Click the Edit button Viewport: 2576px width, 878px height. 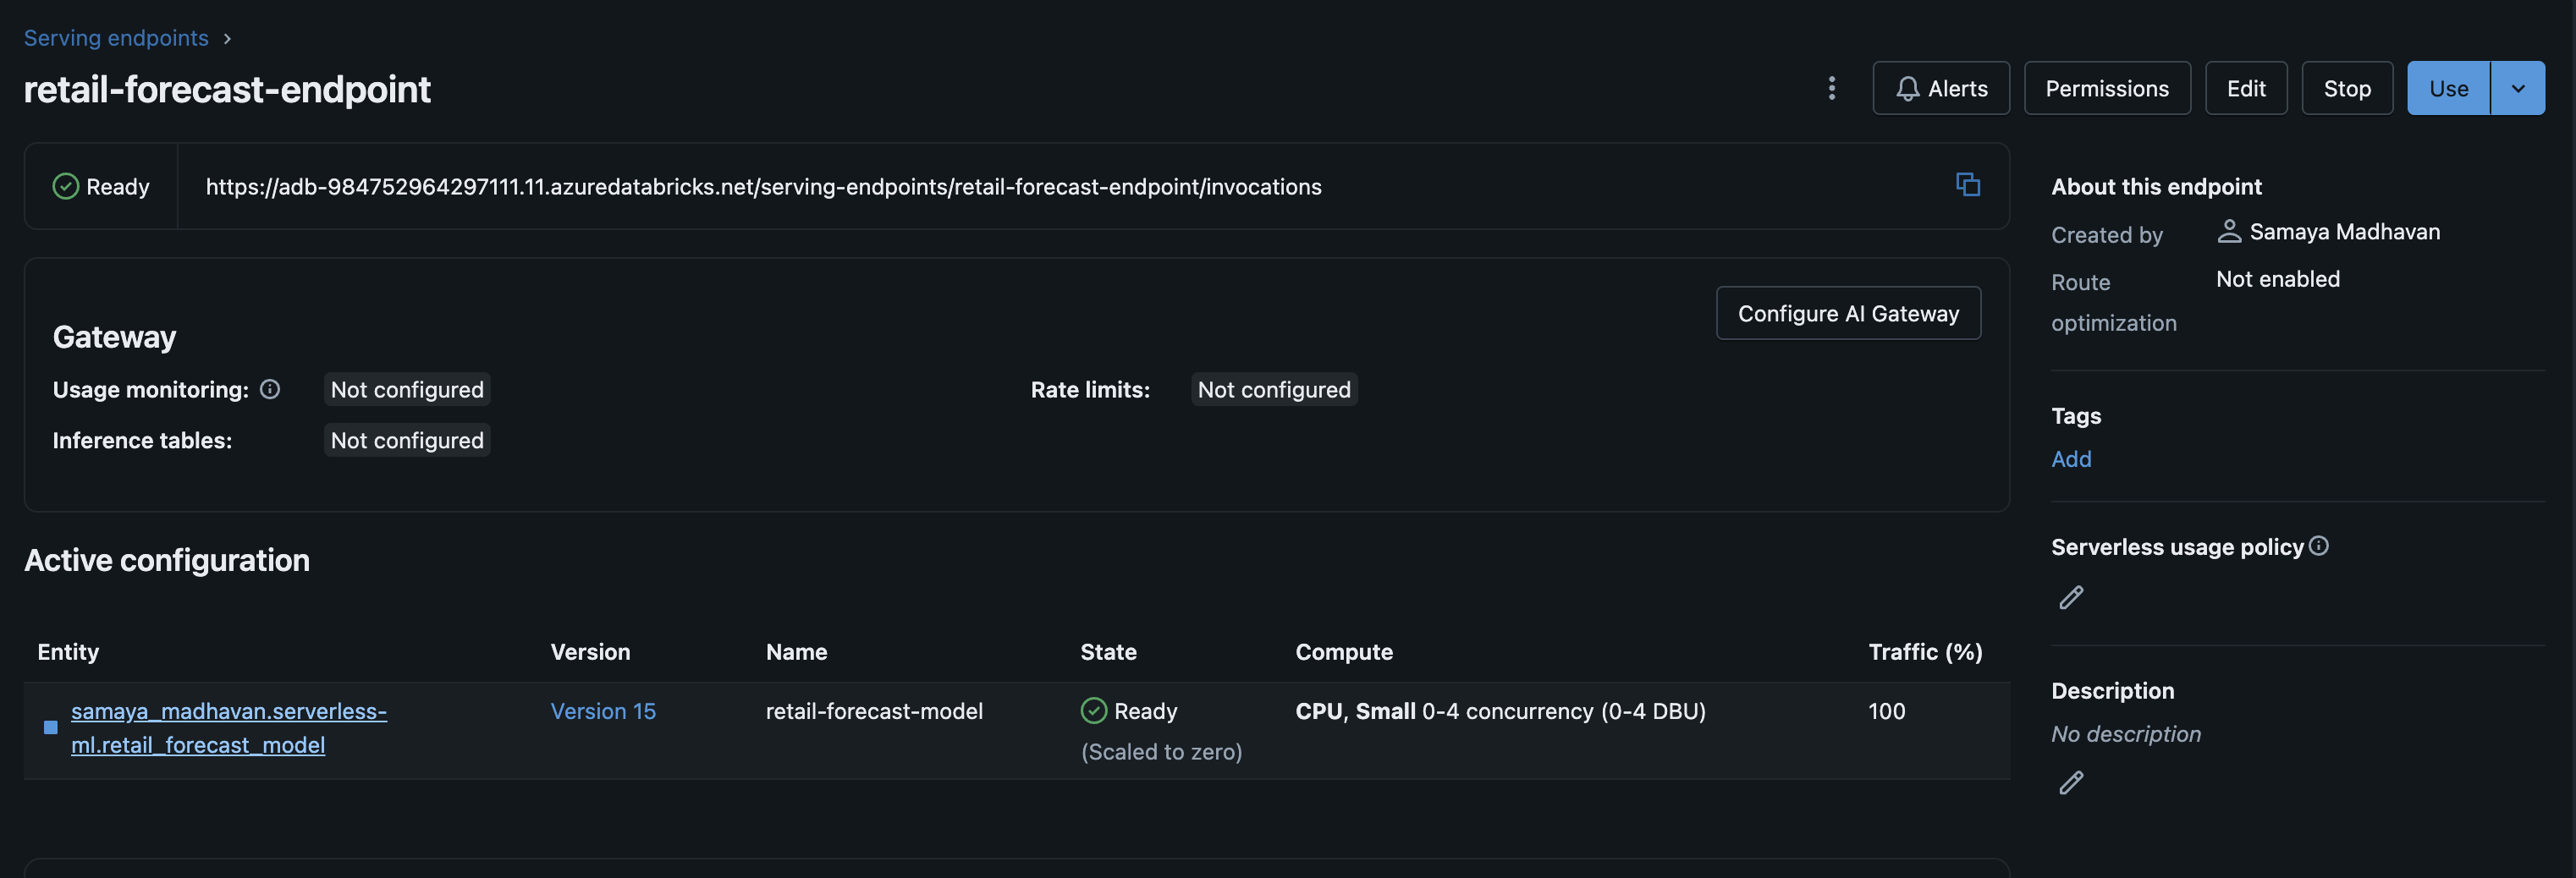[x=2246, y=88]
